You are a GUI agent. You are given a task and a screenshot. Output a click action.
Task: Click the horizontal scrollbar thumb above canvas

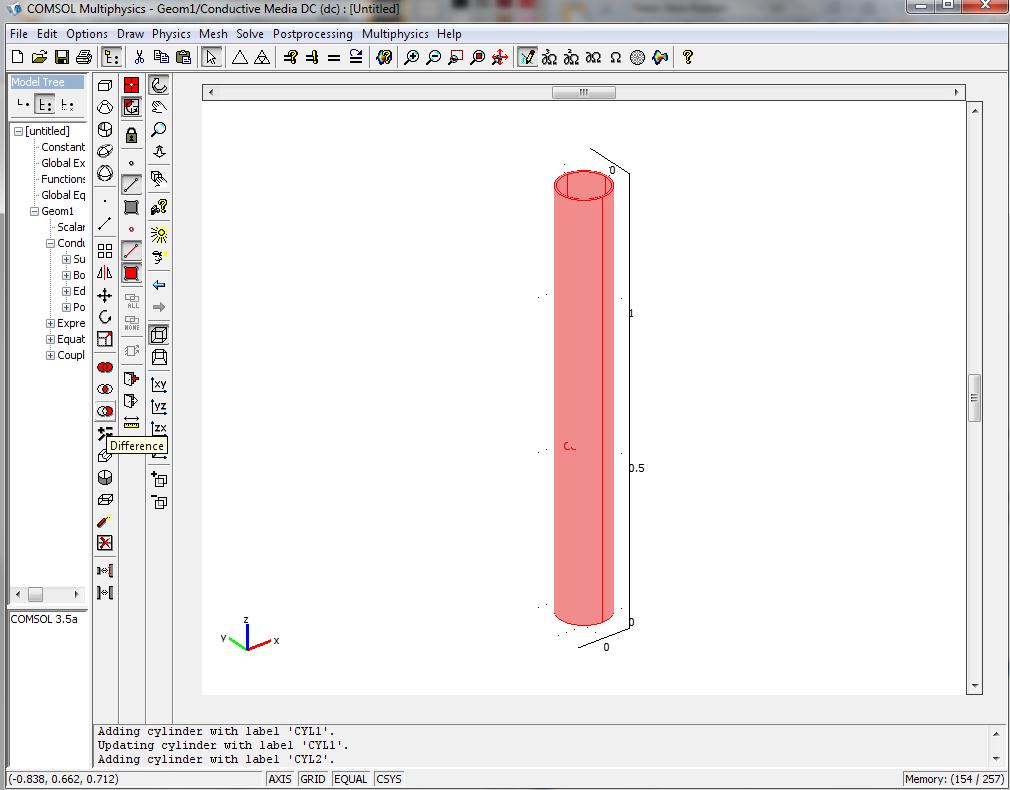click(x=584, y=92)
